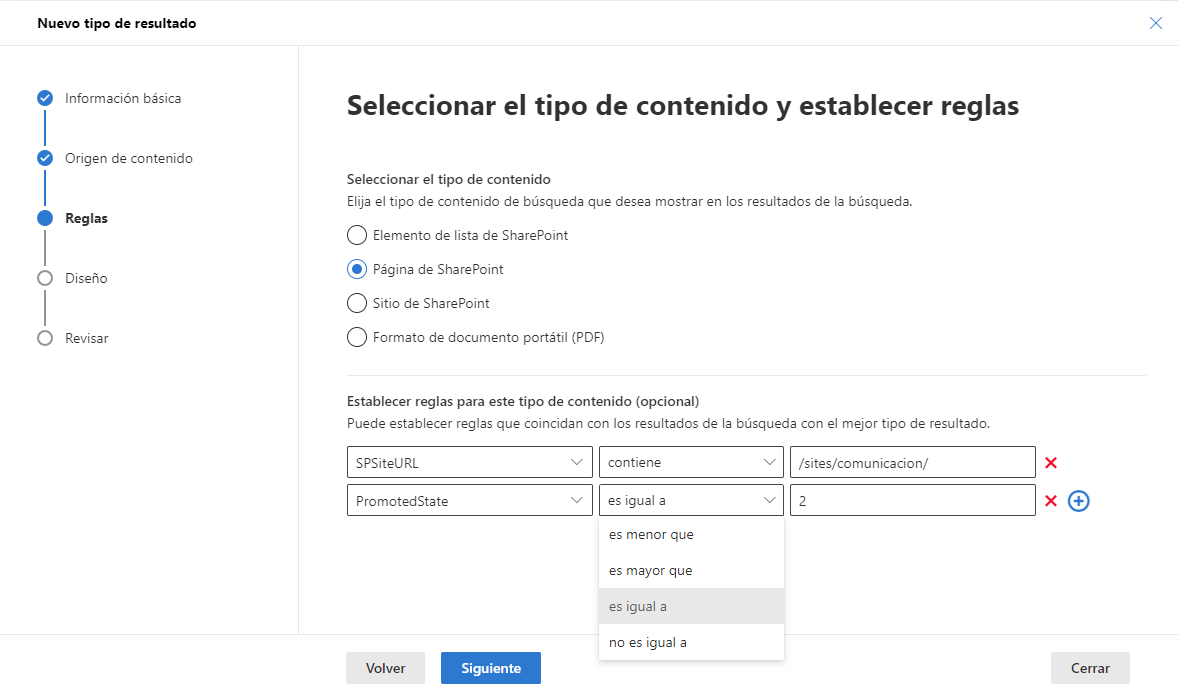1178x699 pixels.
Task: Click the empty step circle for Revisar
Action: tap(45, 338)
